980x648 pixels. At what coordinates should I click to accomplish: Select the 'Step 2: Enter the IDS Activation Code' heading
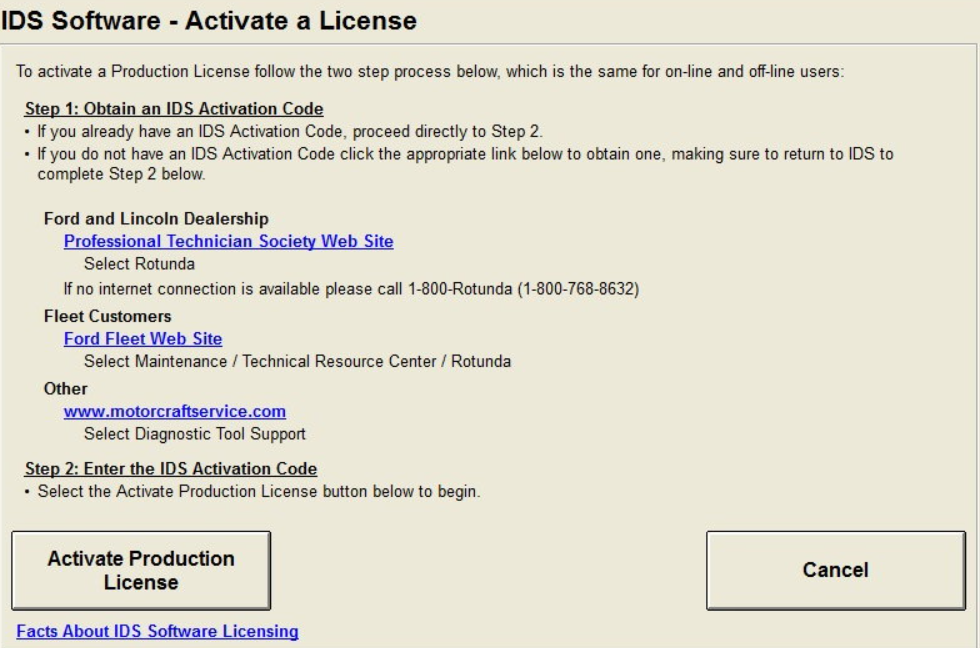(x=171, y=469)
